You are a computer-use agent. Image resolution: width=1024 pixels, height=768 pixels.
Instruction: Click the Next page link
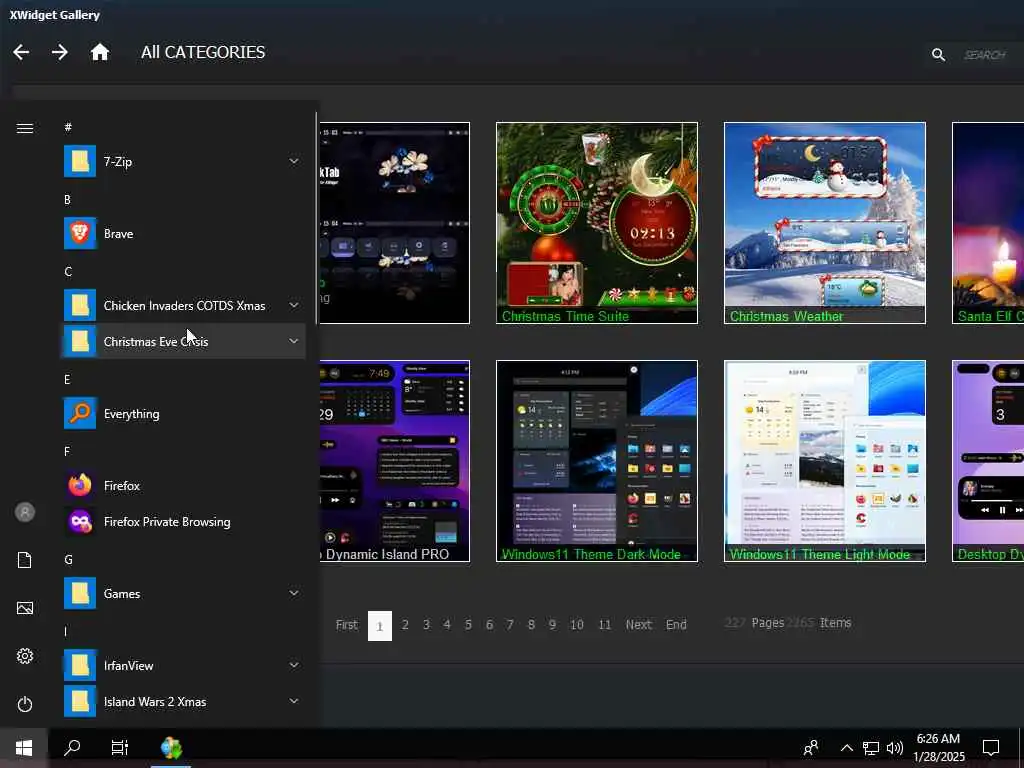[639, 625]
